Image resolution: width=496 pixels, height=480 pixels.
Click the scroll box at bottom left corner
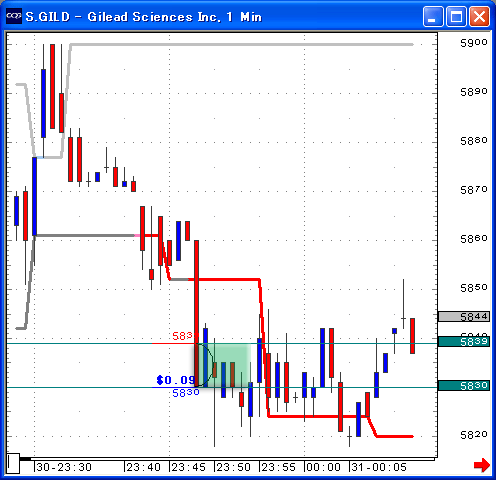tap(13, 463)
